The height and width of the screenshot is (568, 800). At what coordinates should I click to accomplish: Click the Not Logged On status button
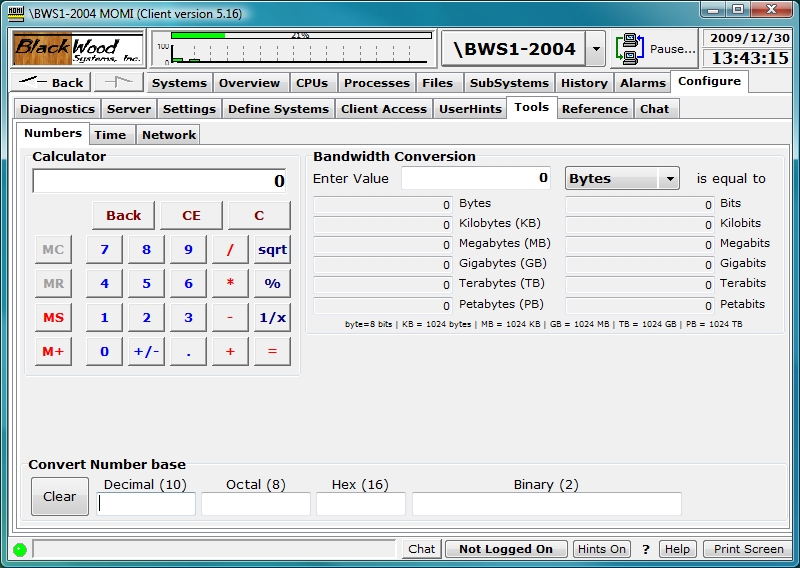coord(506,549)
